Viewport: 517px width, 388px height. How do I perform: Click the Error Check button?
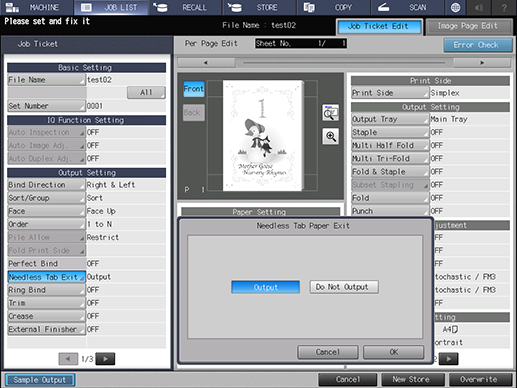(478, 45)
